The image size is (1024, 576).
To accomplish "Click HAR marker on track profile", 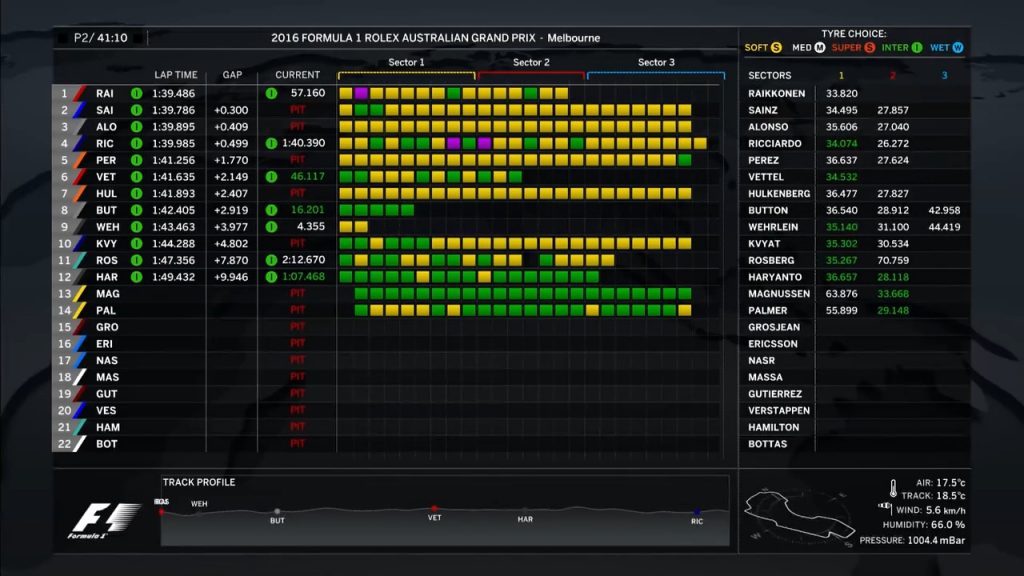I will coord(525,511).
